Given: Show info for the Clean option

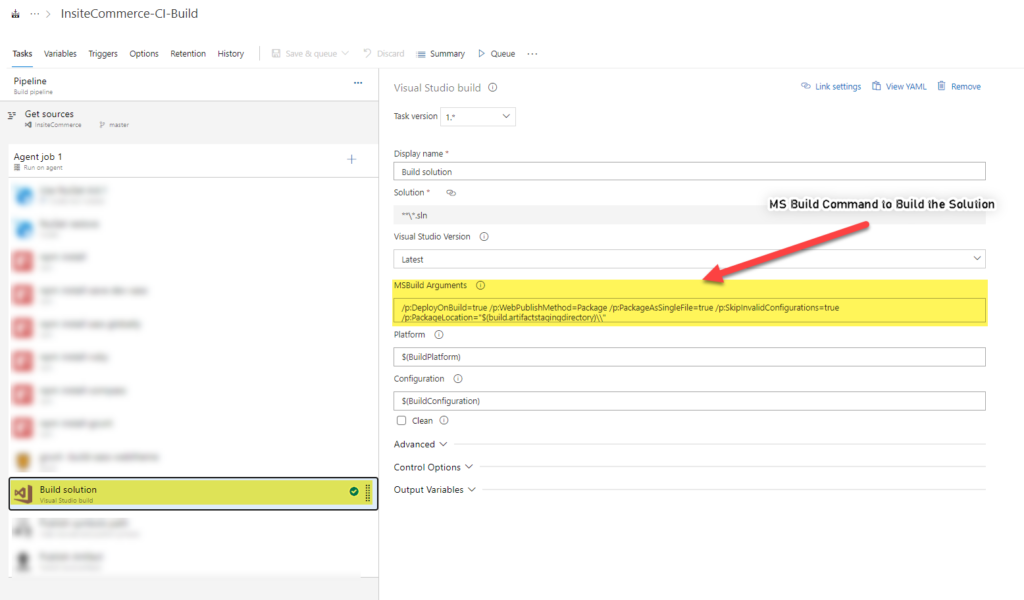Looking at the screenshot, I should (x=444, y=420).
